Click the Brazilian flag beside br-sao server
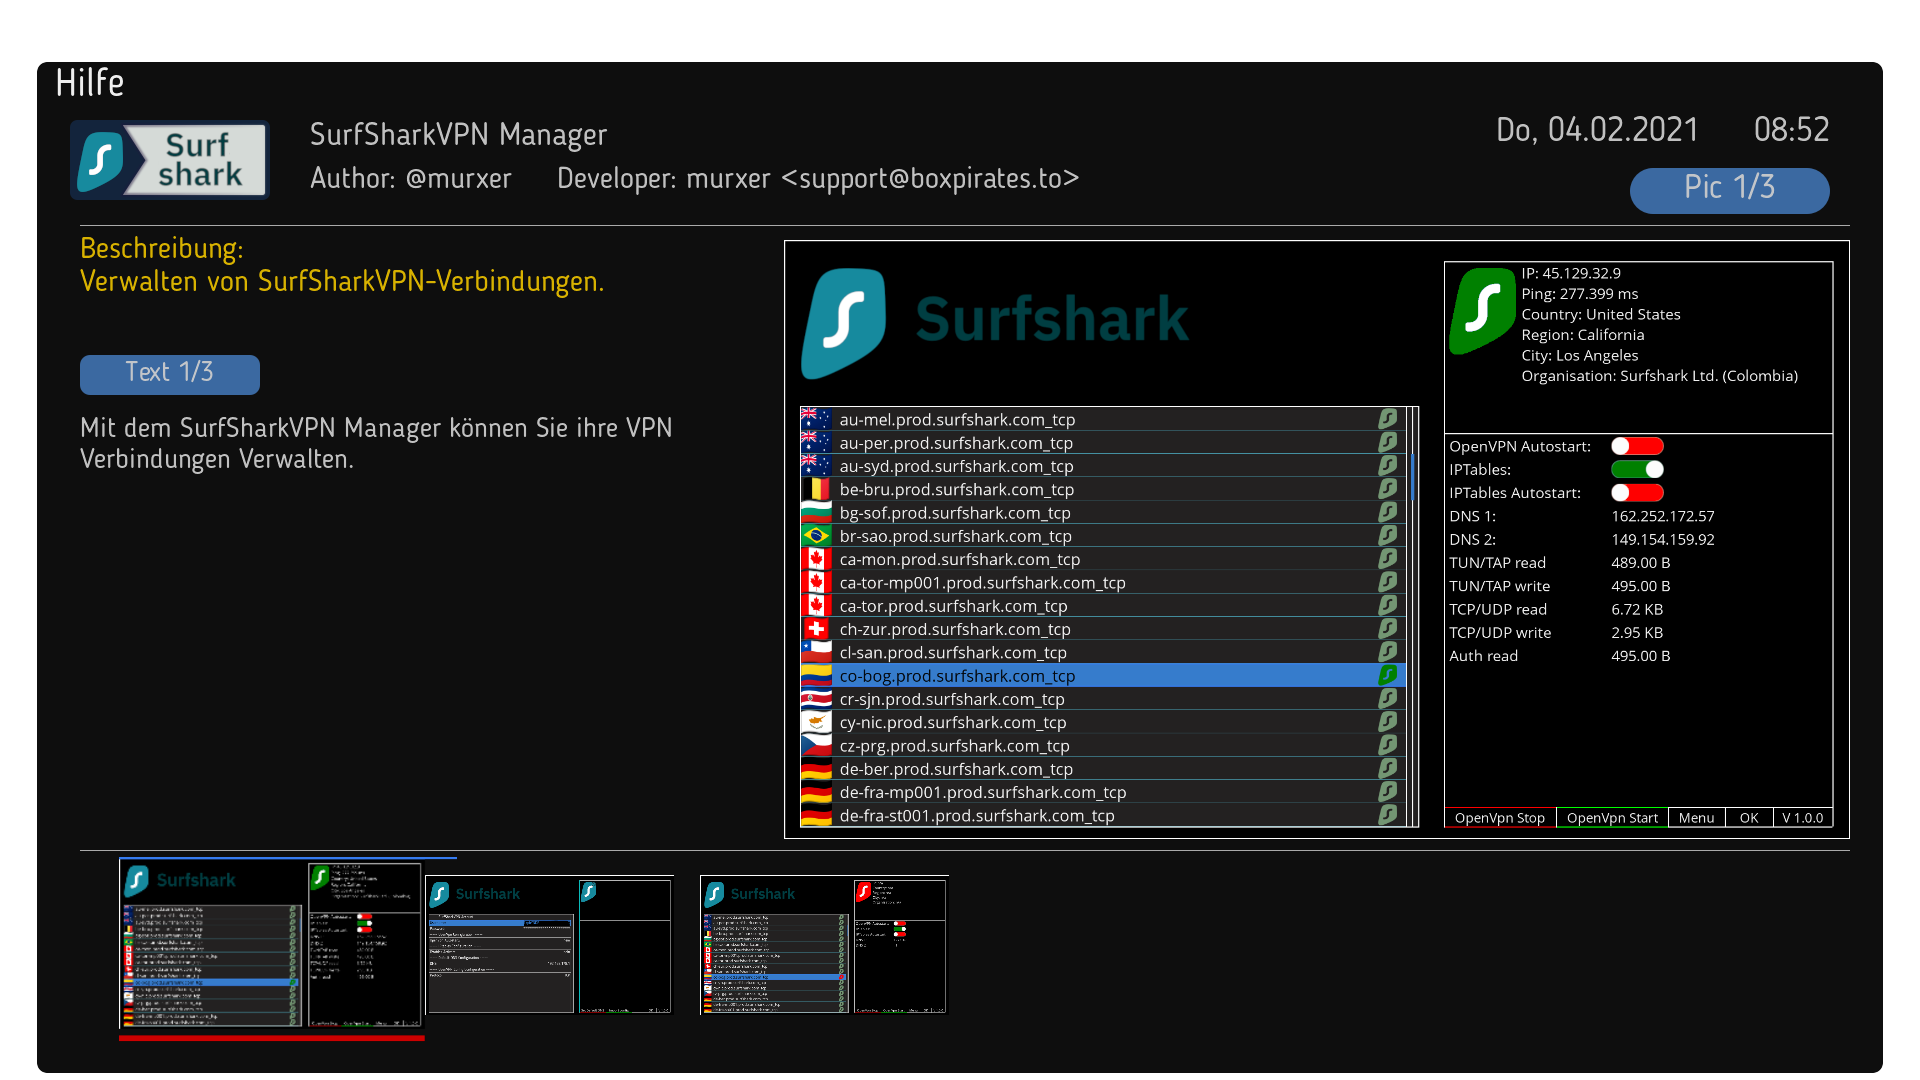The image size is (1920, 1080). (816, 536)
